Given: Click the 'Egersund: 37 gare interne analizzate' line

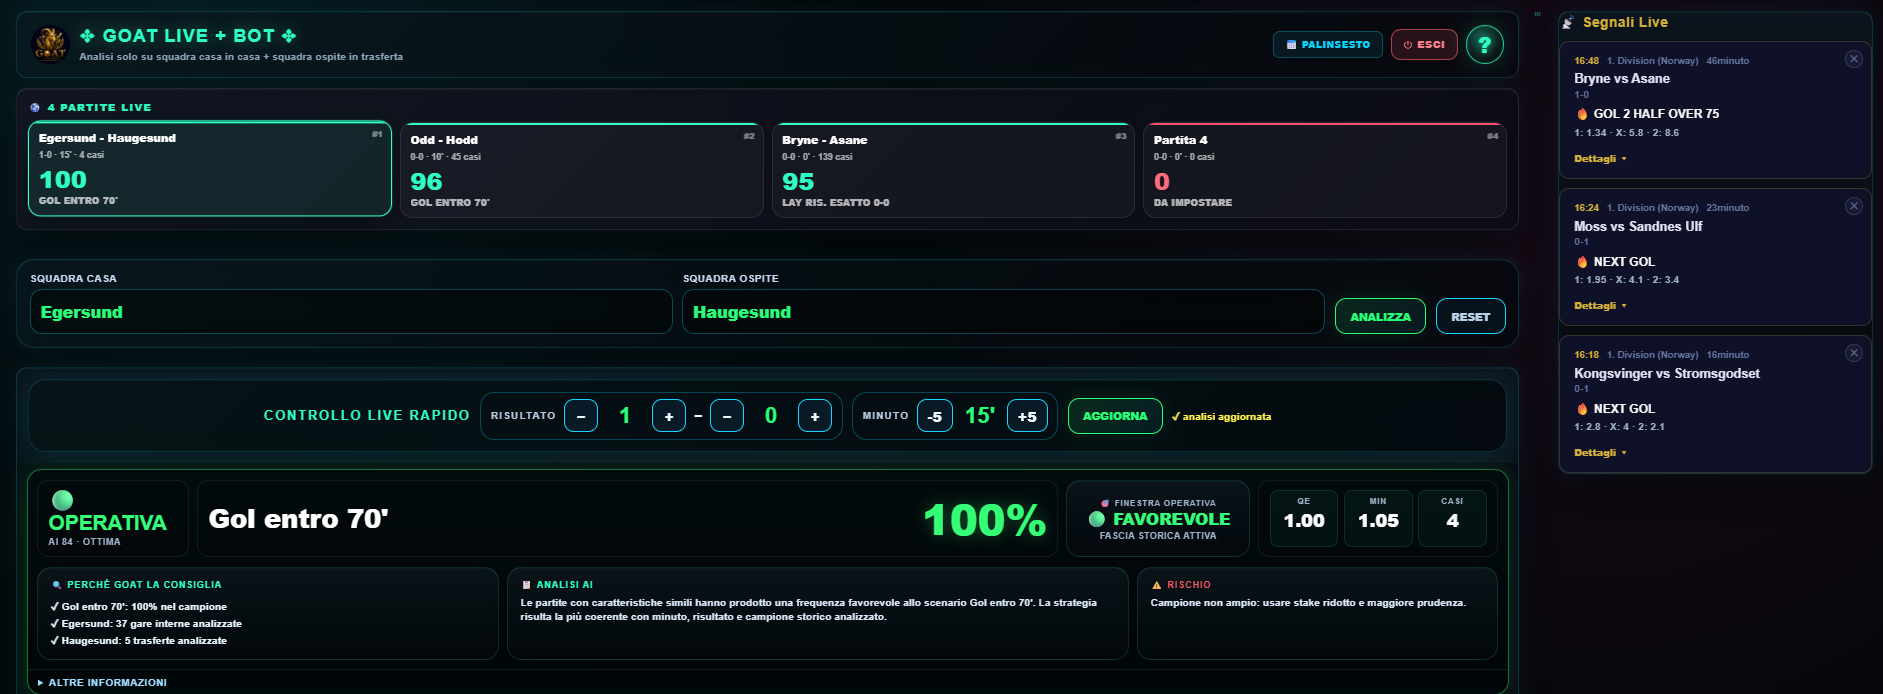Looking at the screenshot, I should pyautogui.click(x=146, y=624).
